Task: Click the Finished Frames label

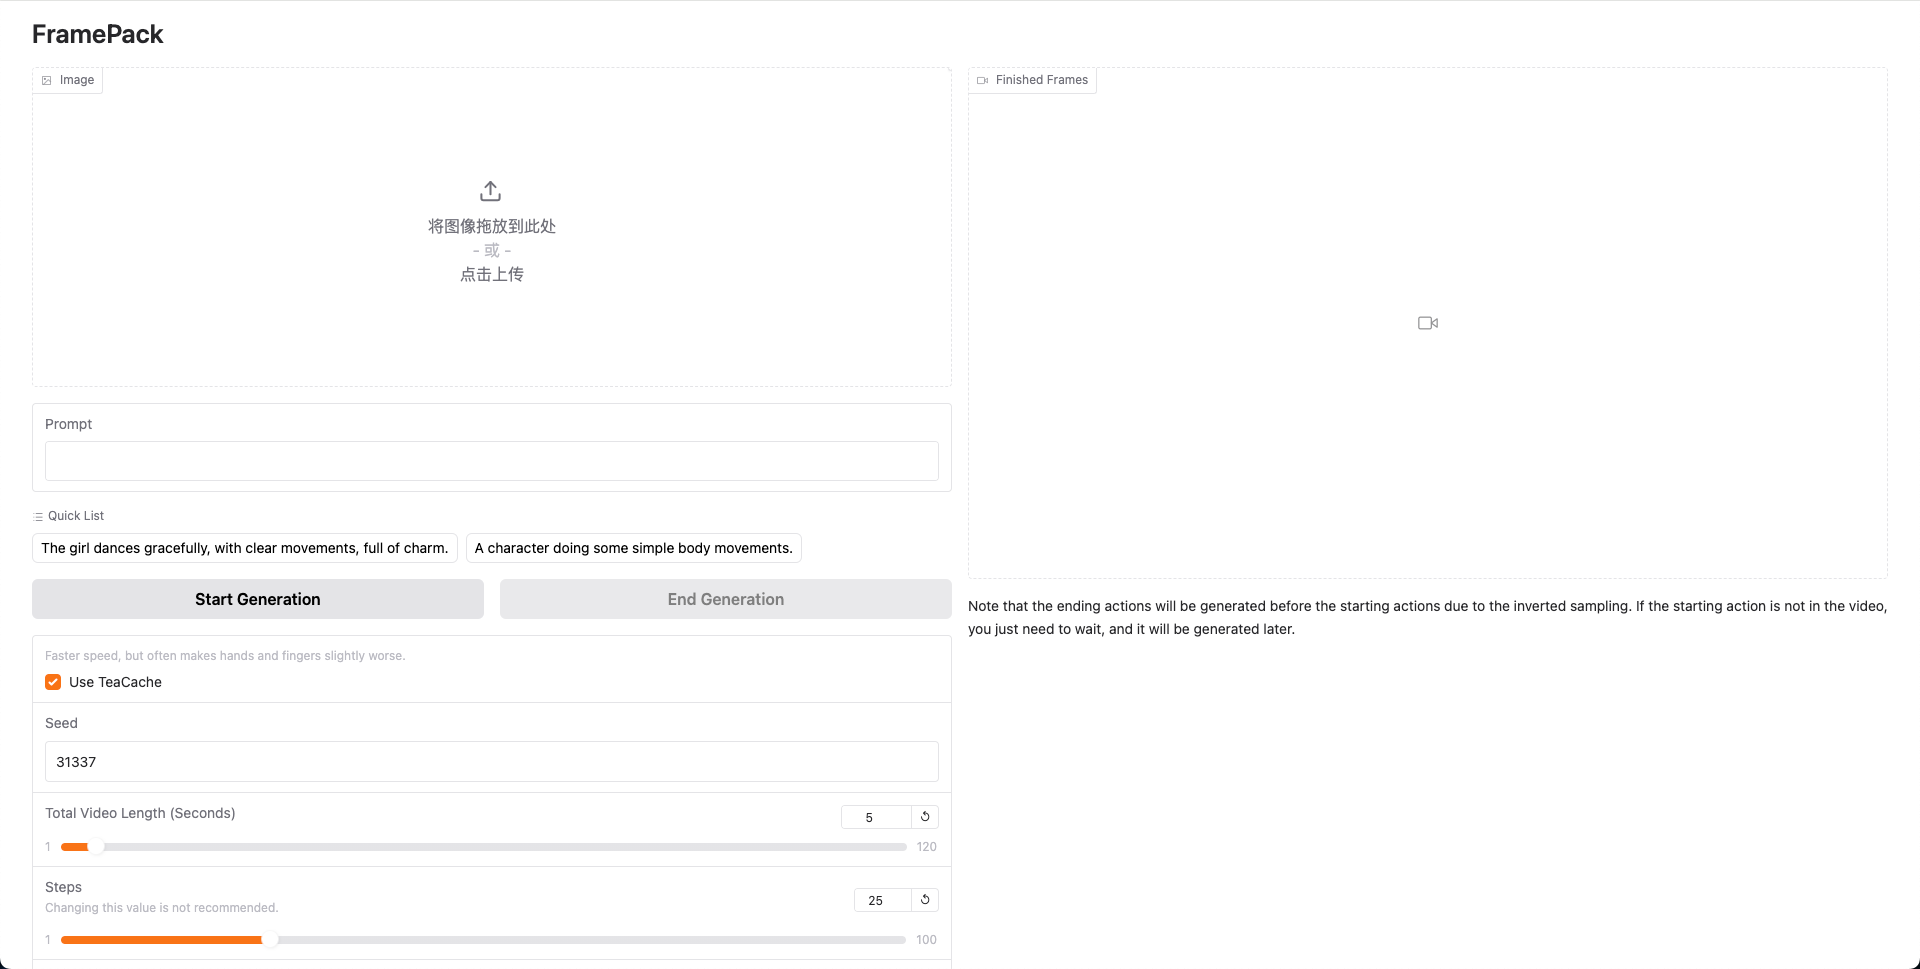Action: tap(1033, 80)
